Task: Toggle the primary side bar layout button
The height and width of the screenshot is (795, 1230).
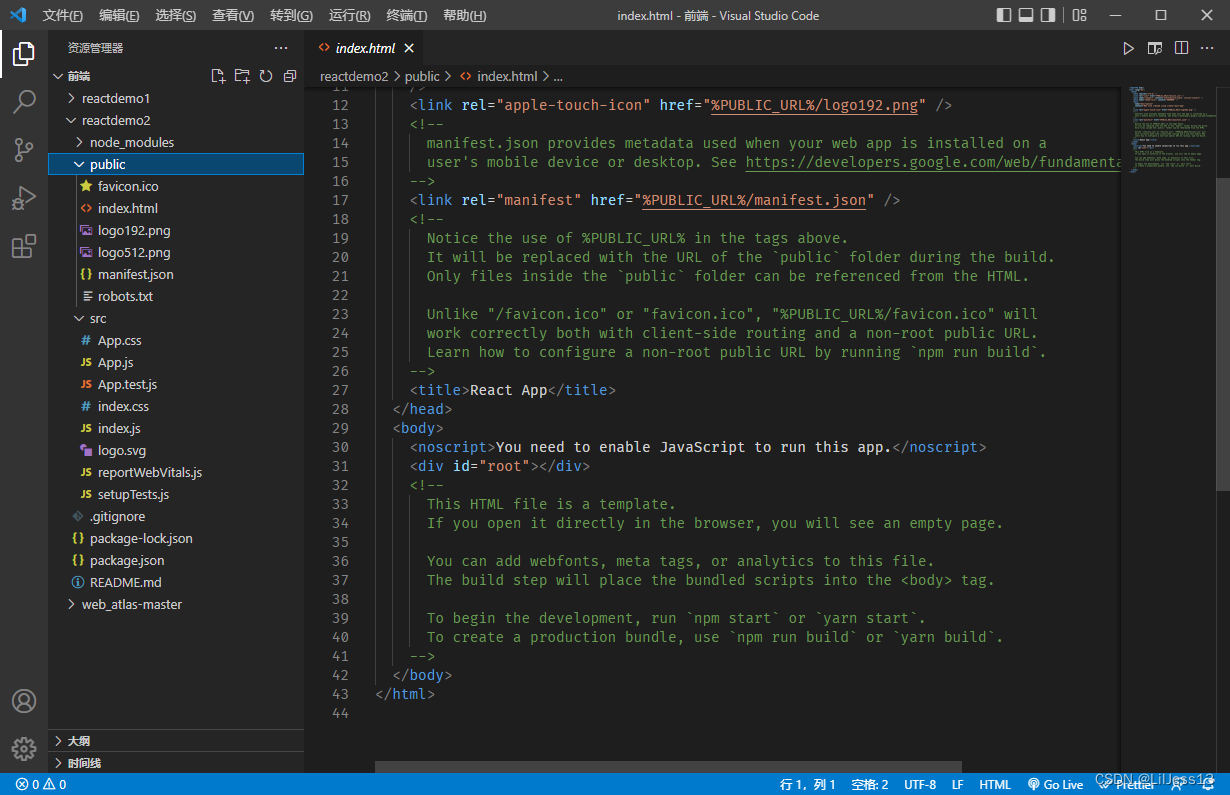Action: click(1004, 15)
